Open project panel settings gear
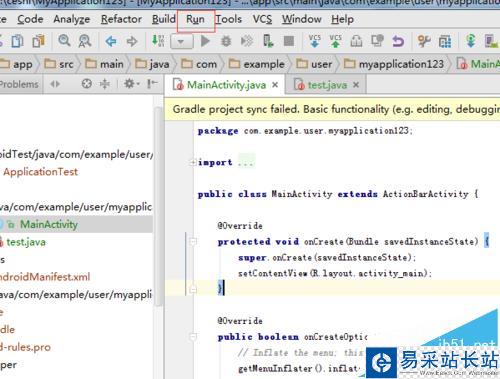 point(131,84)
